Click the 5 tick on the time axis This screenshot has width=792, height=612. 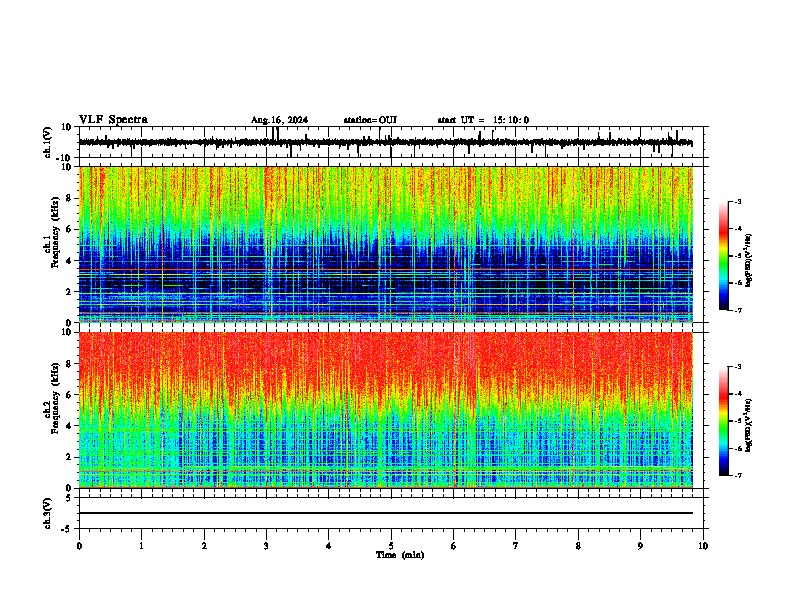click(391, 546)
